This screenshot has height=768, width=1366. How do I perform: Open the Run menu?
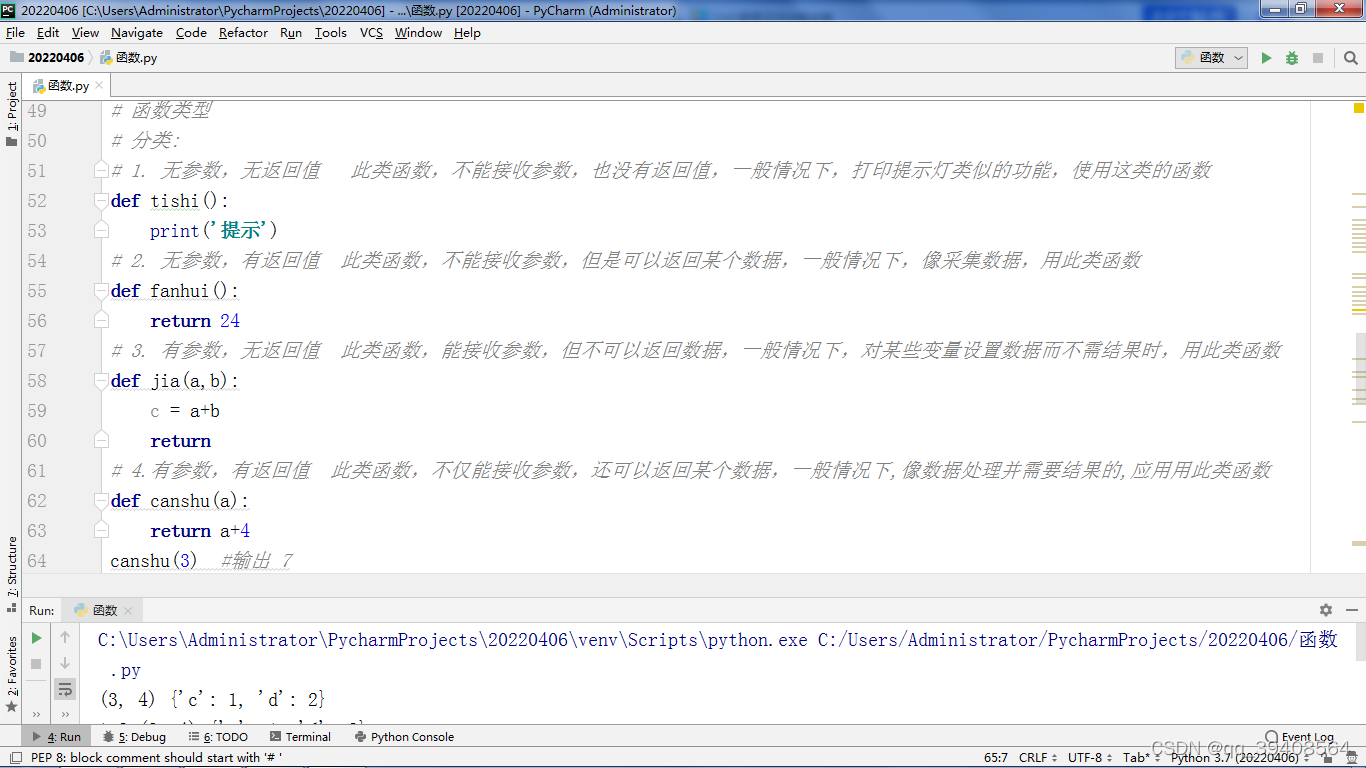coord(291,33)
